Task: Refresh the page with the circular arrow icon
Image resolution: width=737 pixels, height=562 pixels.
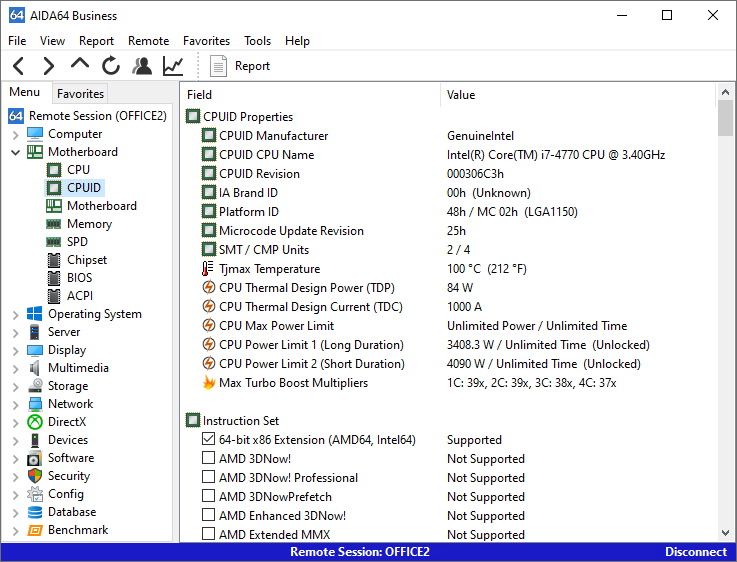Action: point(111,65)
